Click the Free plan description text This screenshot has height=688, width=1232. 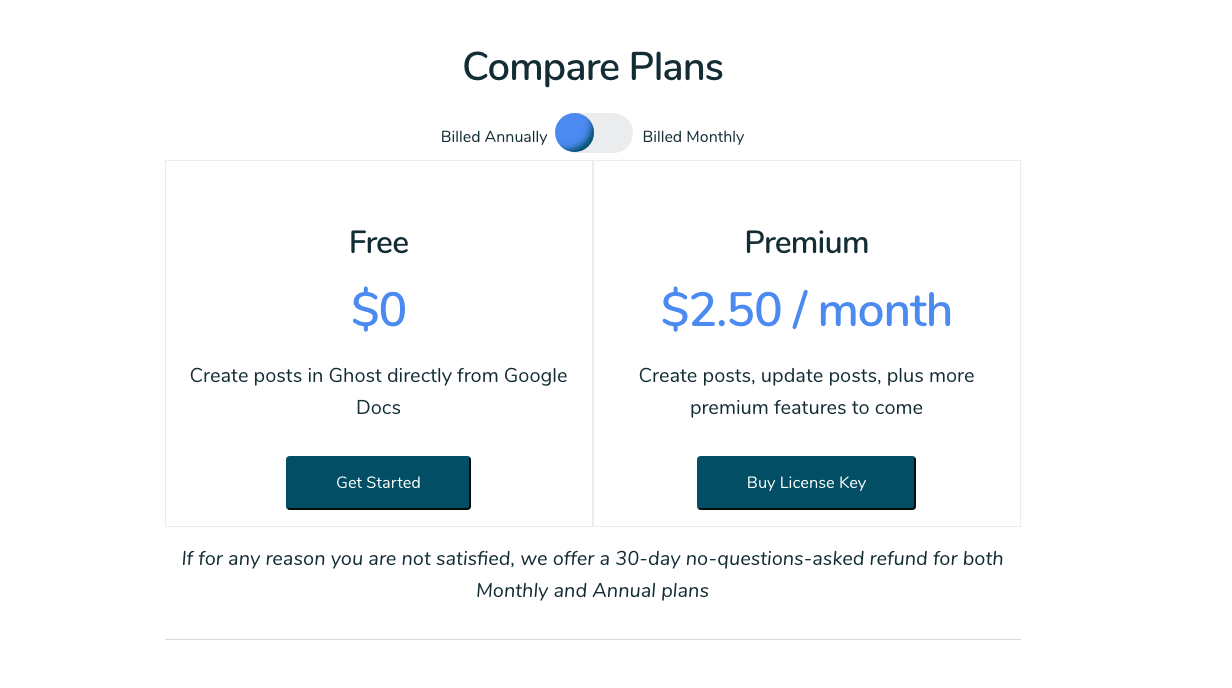click(379, 391)
